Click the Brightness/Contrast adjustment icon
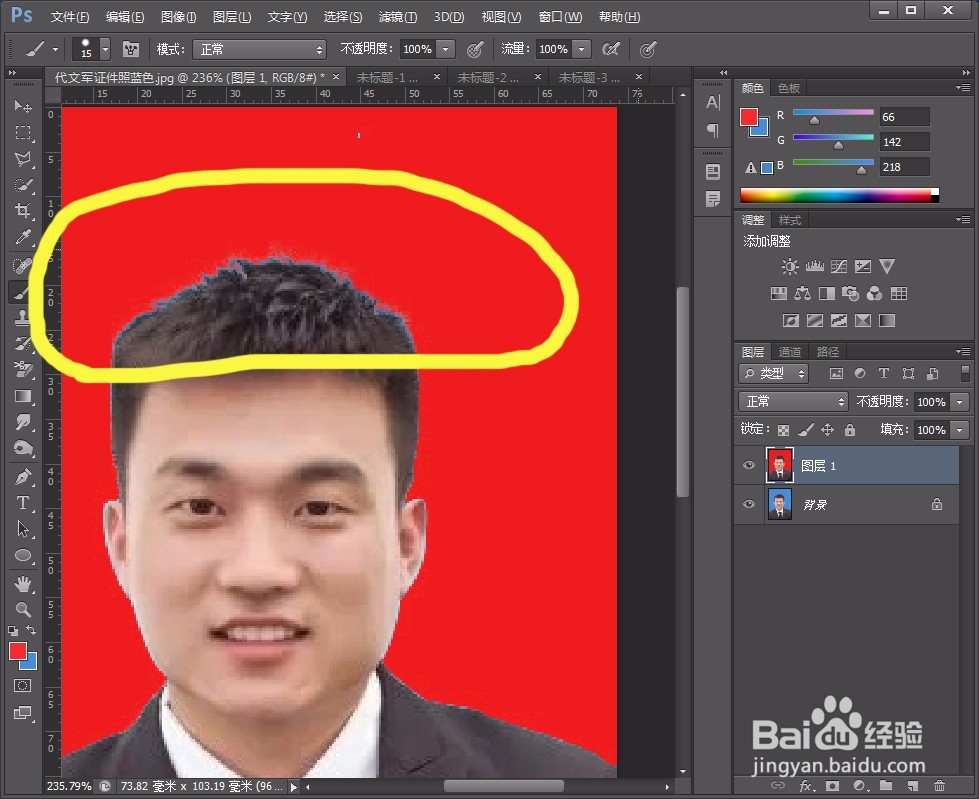This screenshot has width=979, height=799. click(788, 266)
